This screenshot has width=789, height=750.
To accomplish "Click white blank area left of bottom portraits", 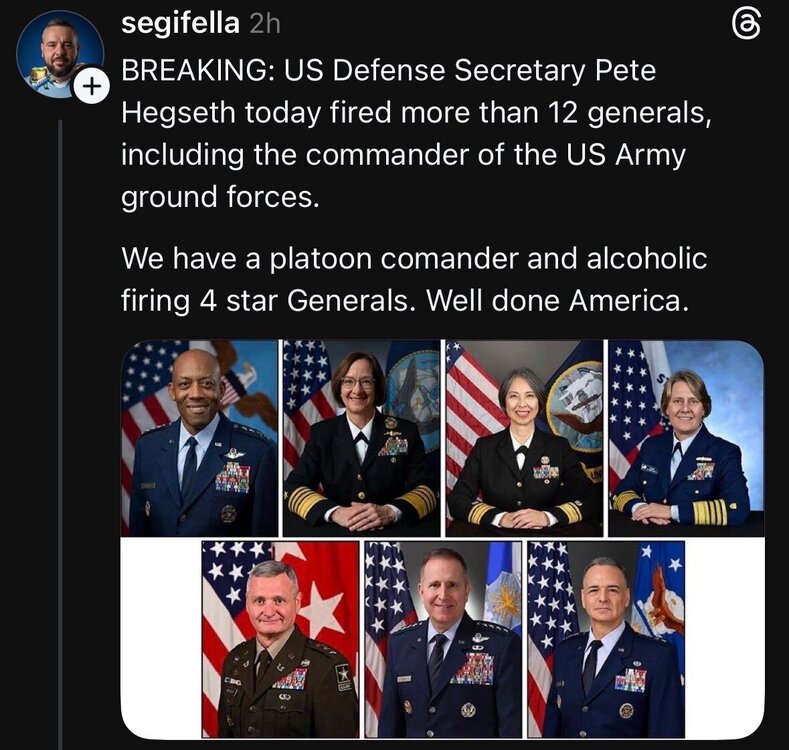I will click(160, 640).
